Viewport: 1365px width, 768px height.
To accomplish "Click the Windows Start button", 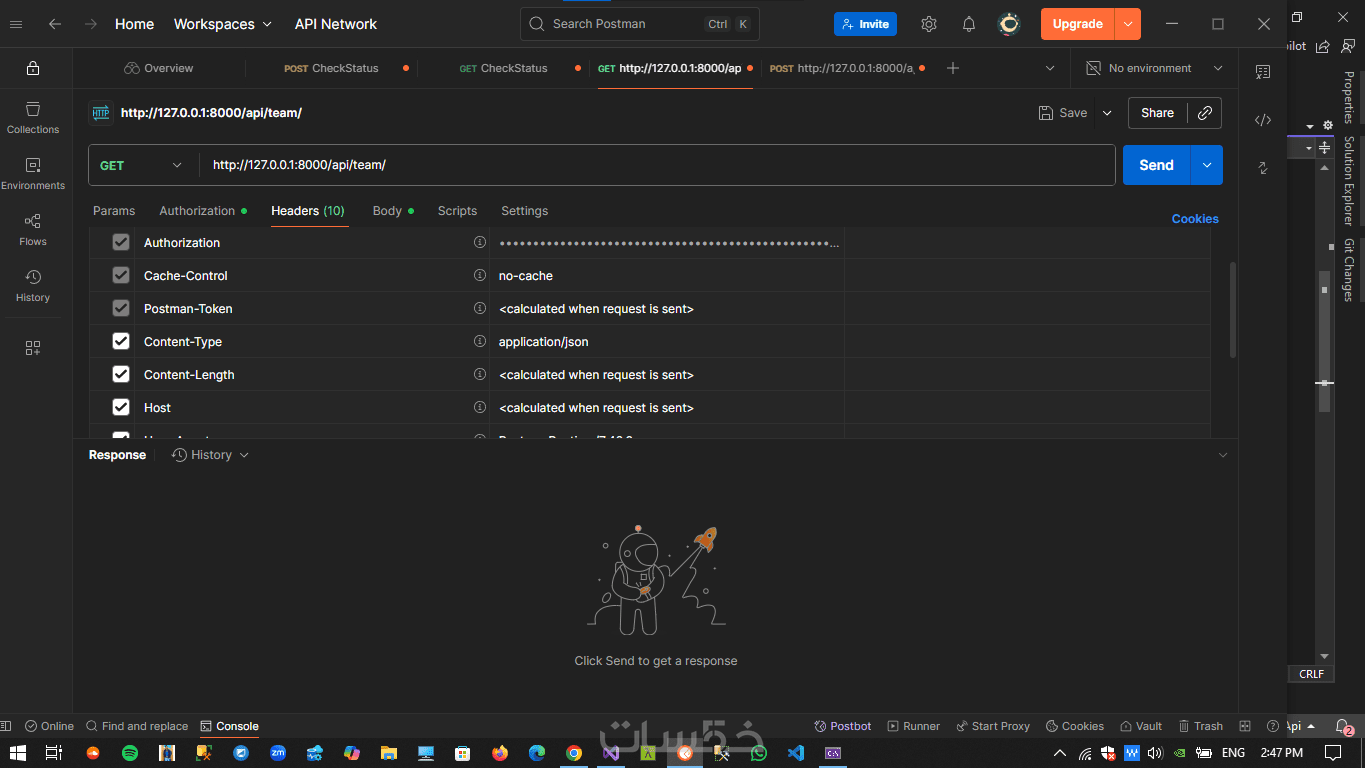I will coord(18,753).
